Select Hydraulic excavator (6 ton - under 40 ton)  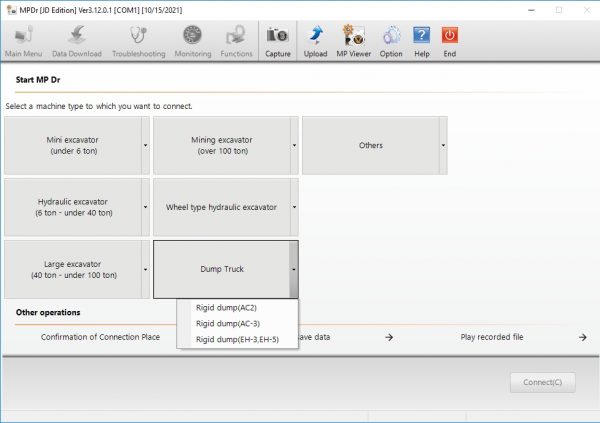(73, 207)
